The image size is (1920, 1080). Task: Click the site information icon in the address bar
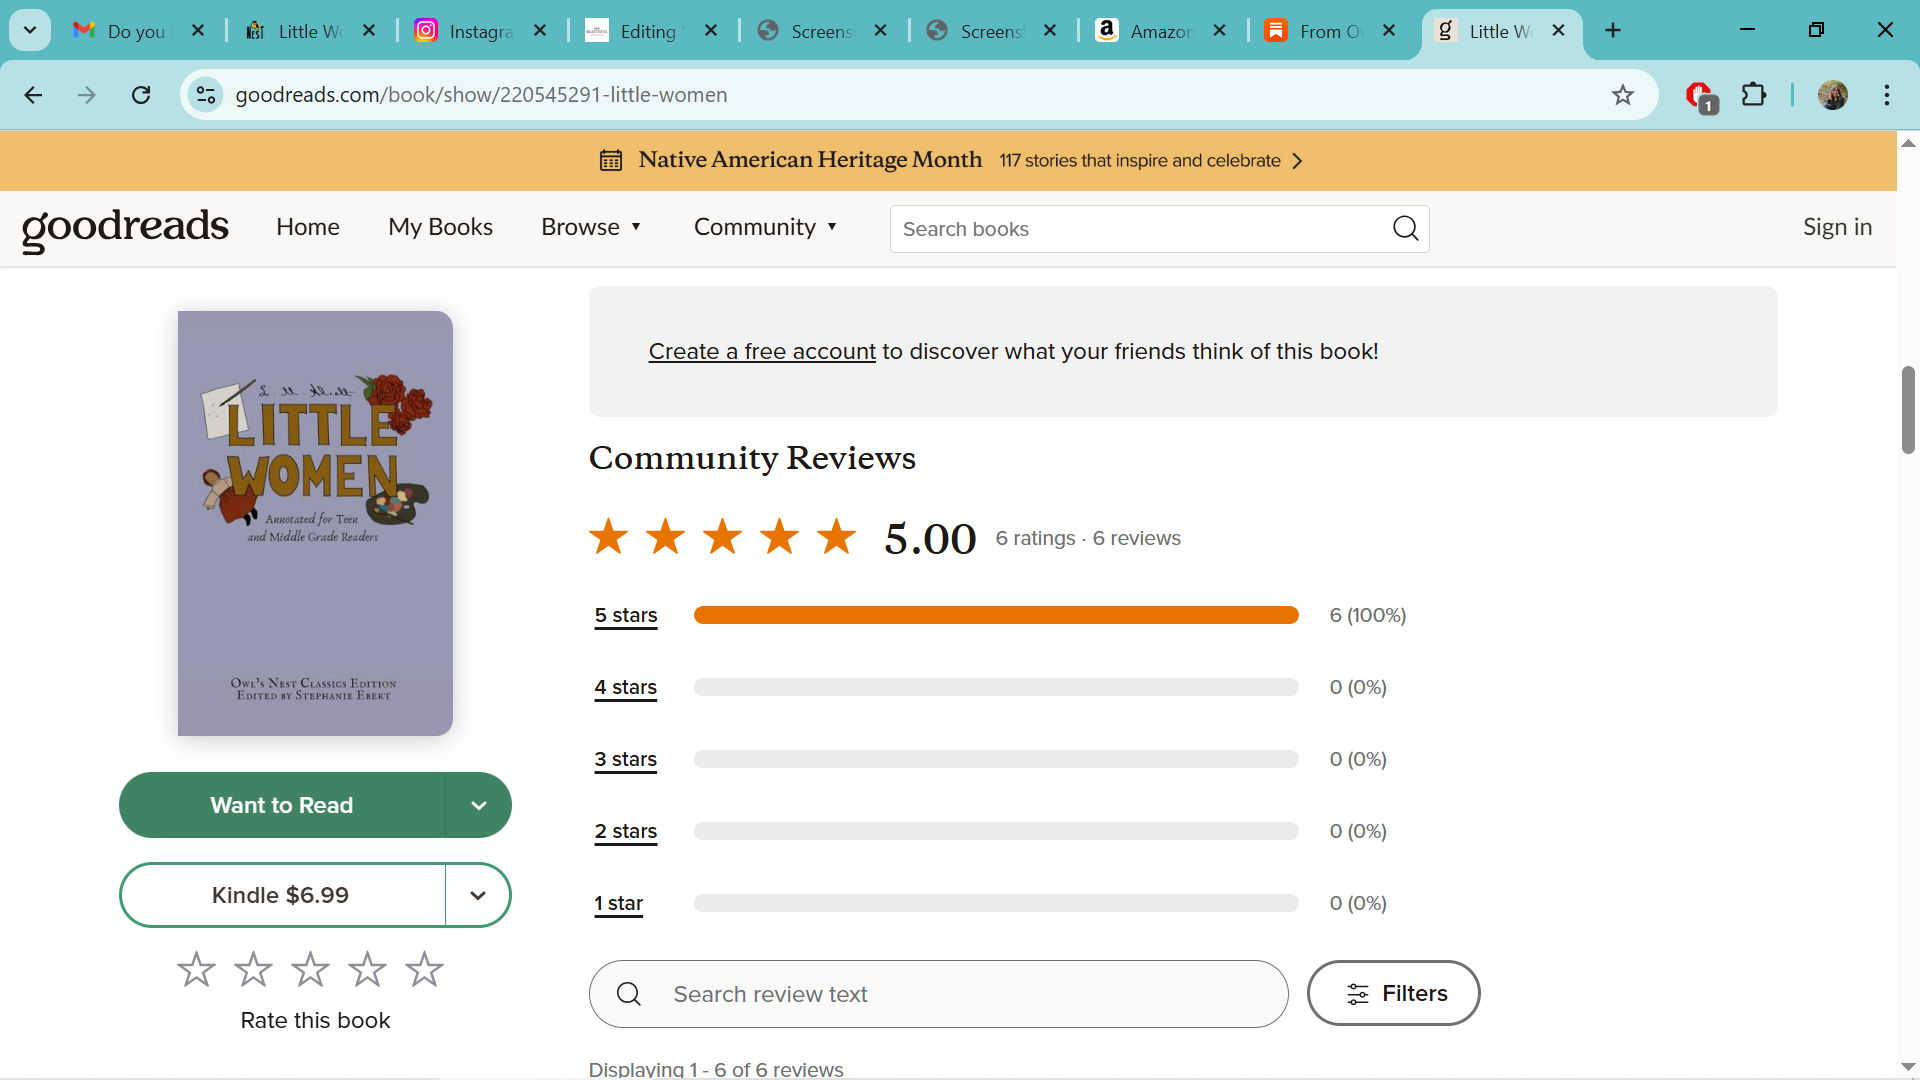206,95
